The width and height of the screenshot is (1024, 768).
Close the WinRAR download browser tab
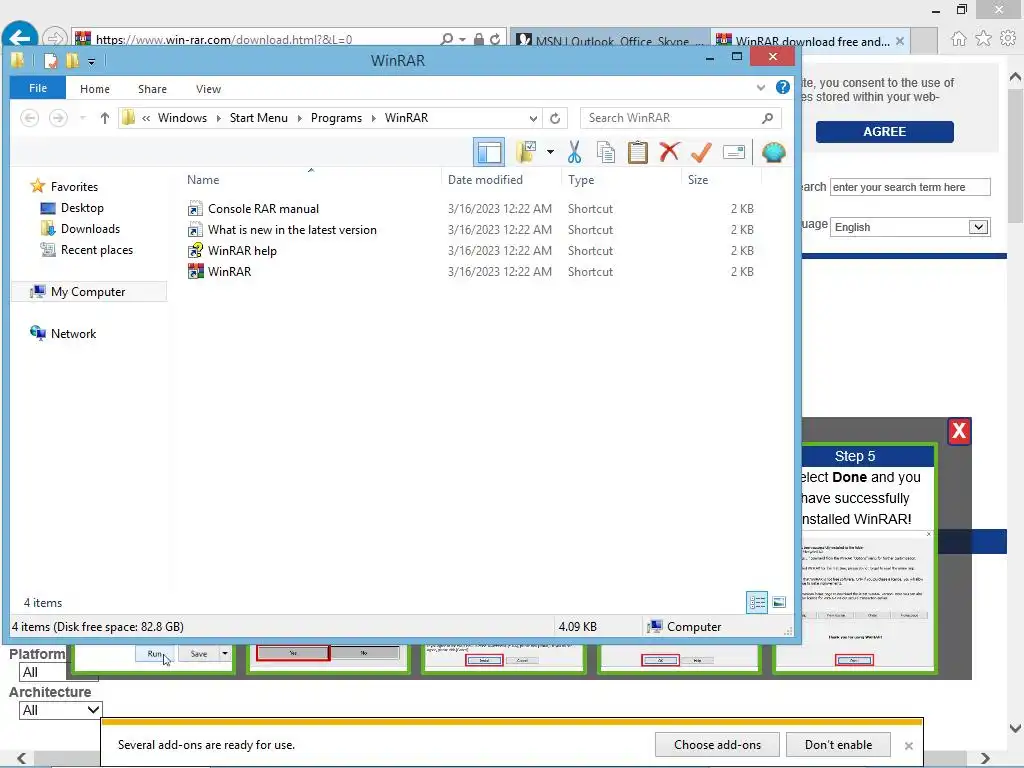(900, 40)
